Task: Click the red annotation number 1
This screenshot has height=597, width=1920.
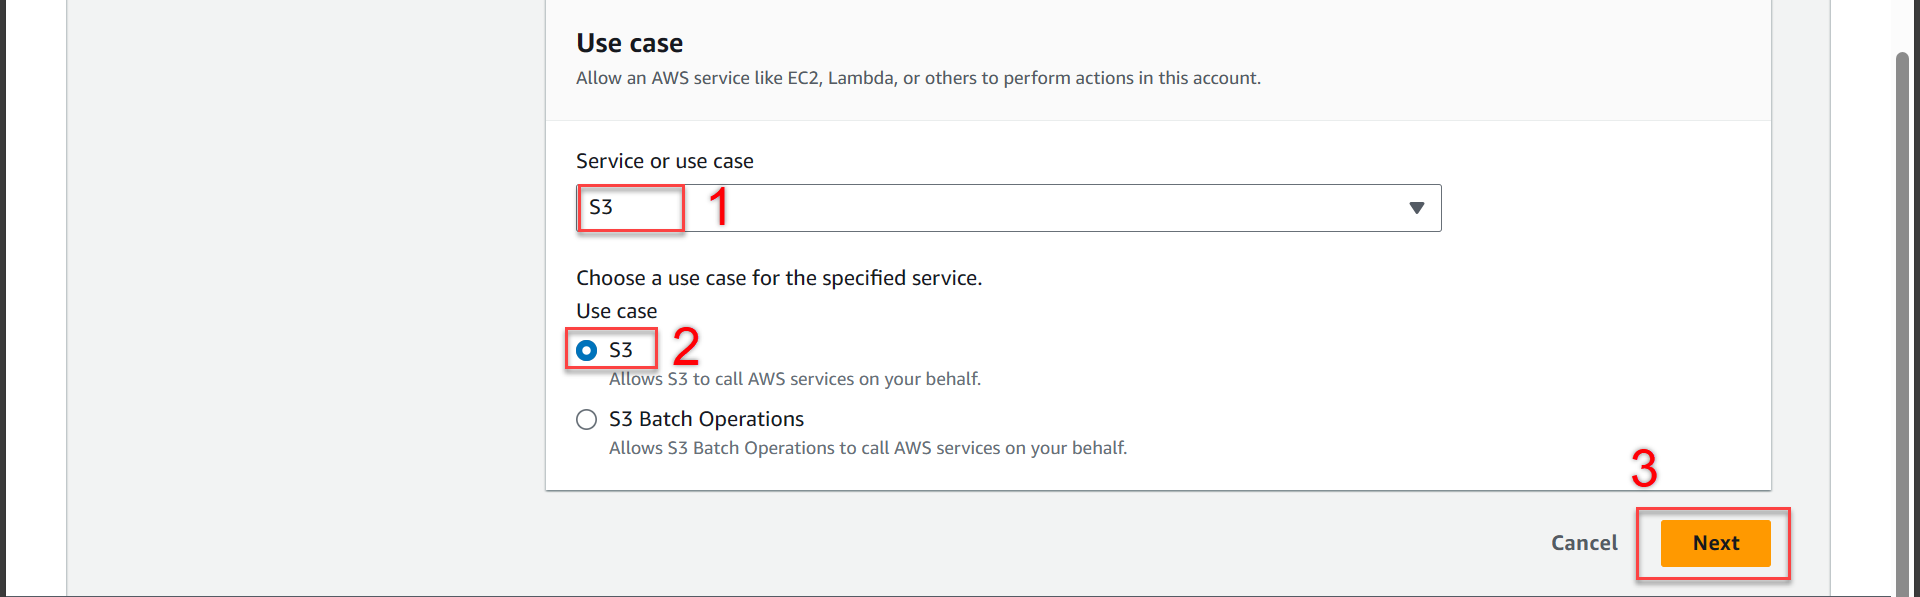Action: tap(718, 207)
